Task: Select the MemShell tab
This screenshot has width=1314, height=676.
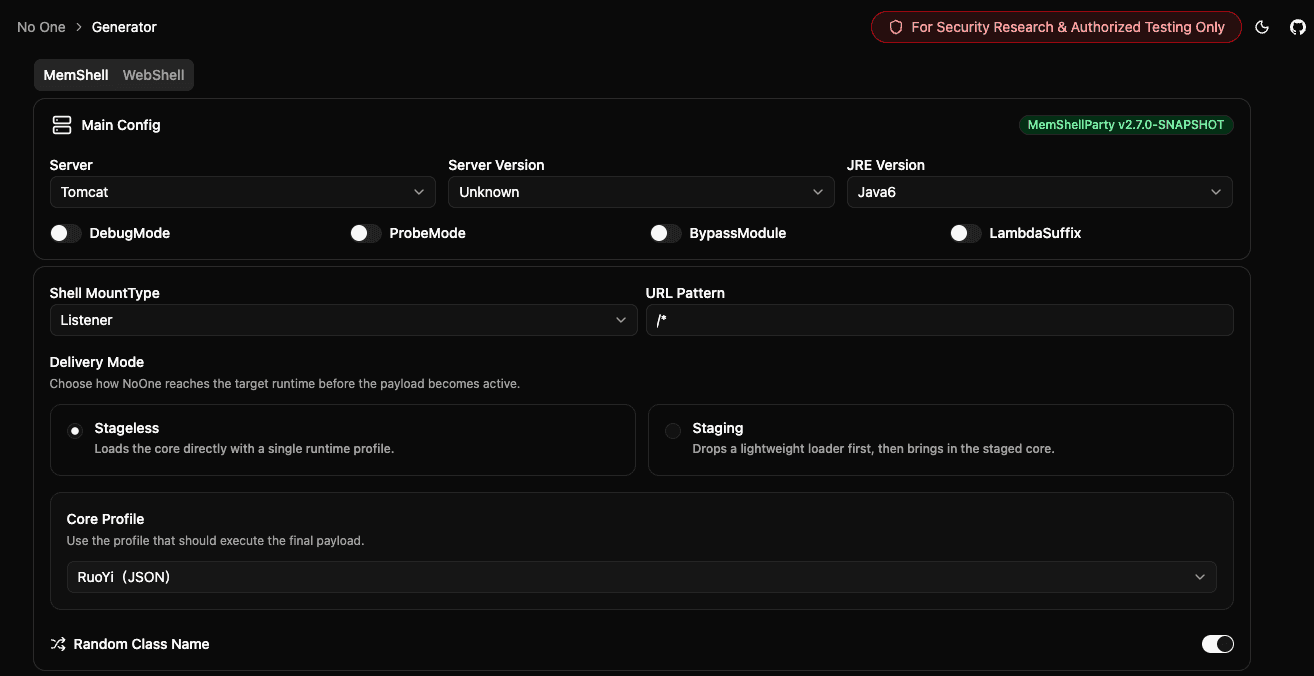Action: click(76, 75)
